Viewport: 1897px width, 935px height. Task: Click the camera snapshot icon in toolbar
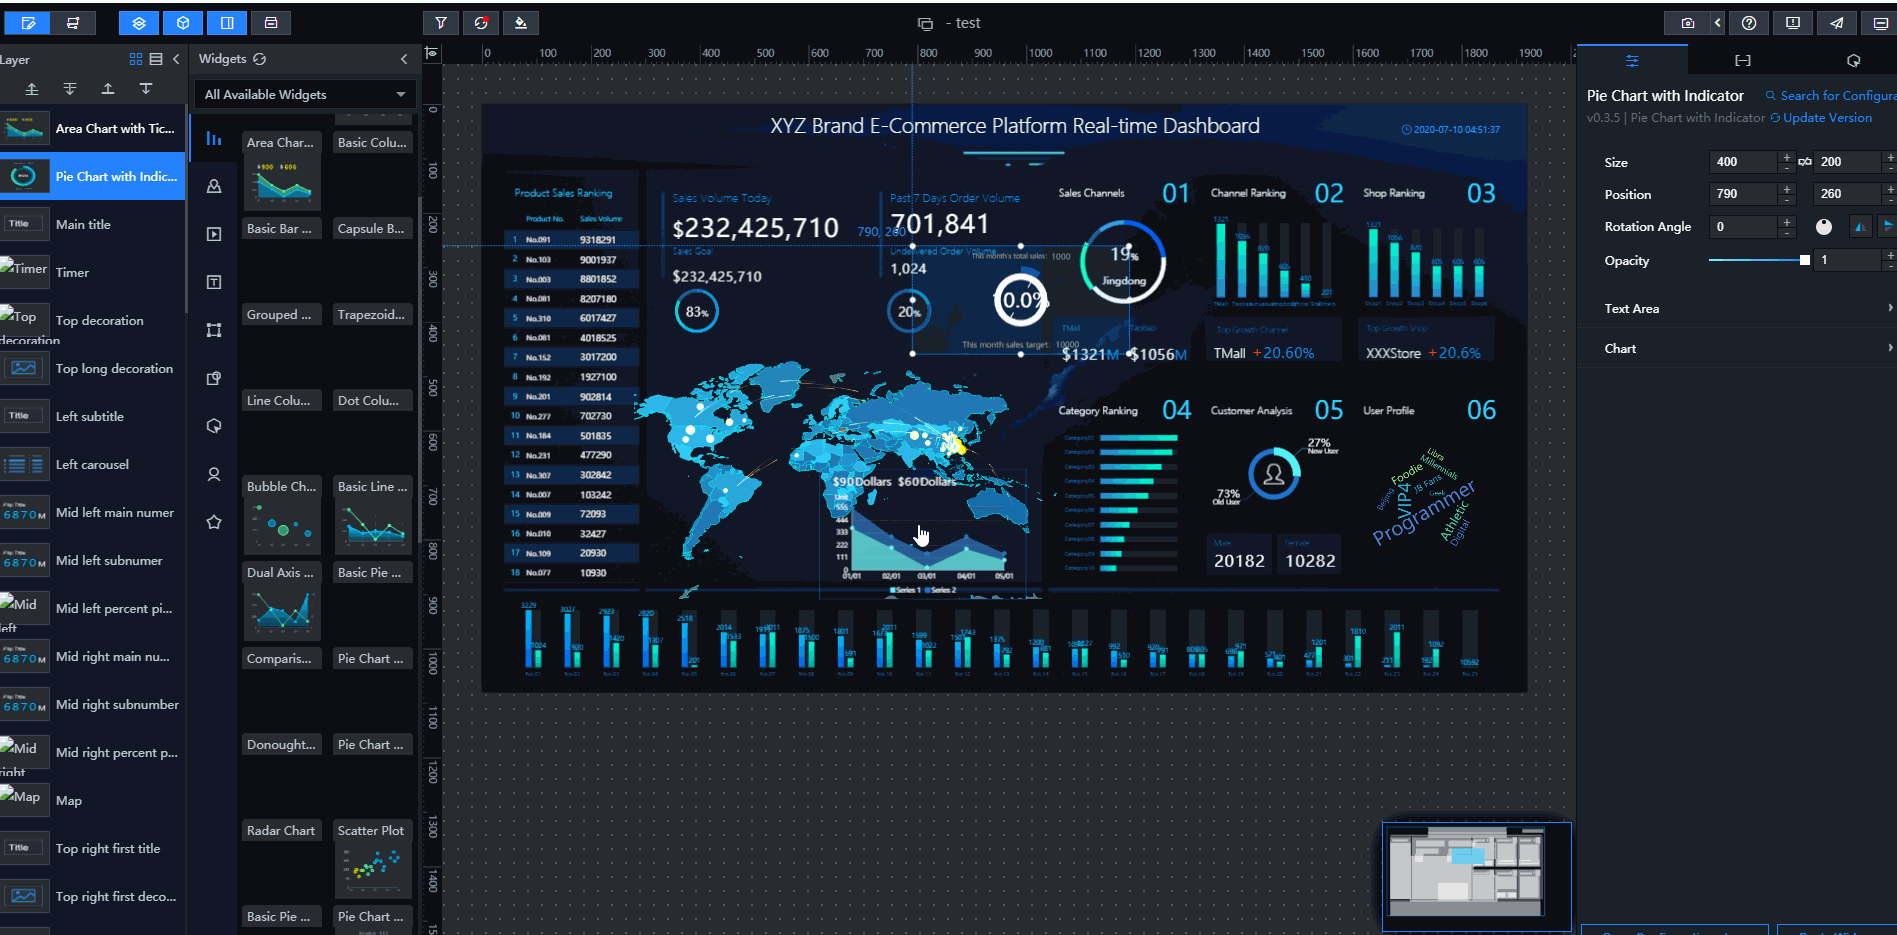pos(1687,23)
